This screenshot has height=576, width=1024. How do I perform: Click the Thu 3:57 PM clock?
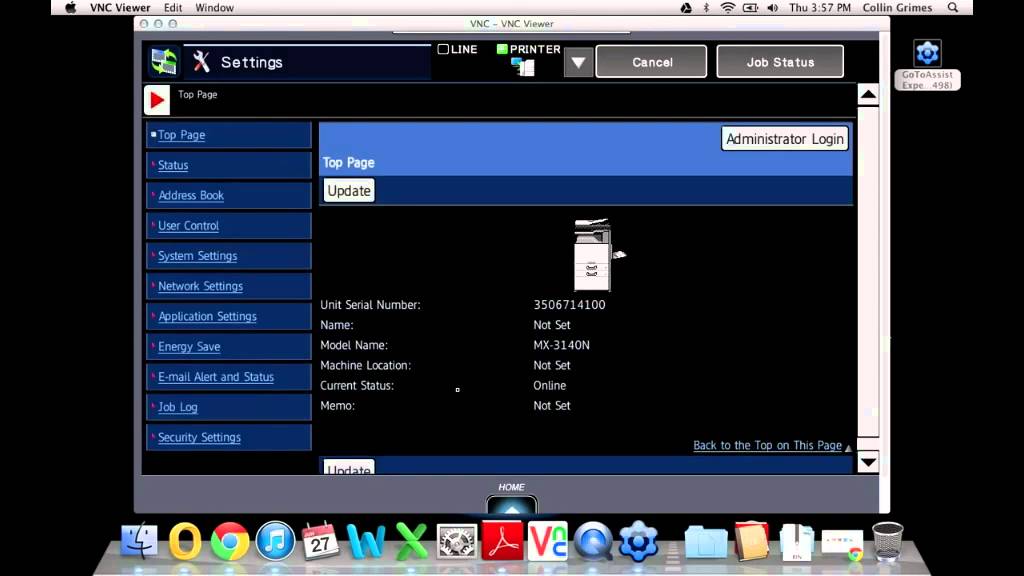(820, 8)
